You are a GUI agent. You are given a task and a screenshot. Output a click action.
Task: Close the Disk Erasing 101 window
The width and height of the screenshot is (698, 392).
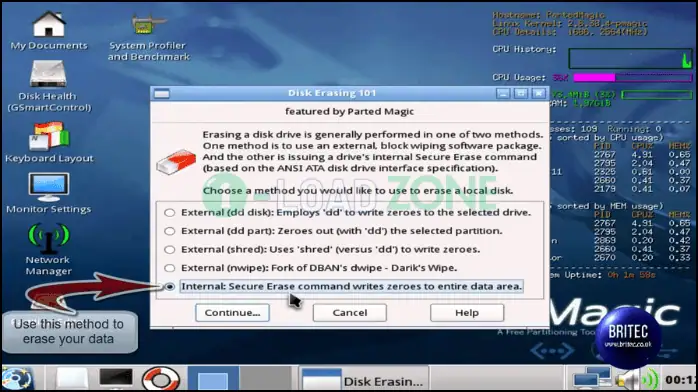[x=539, y=93]
